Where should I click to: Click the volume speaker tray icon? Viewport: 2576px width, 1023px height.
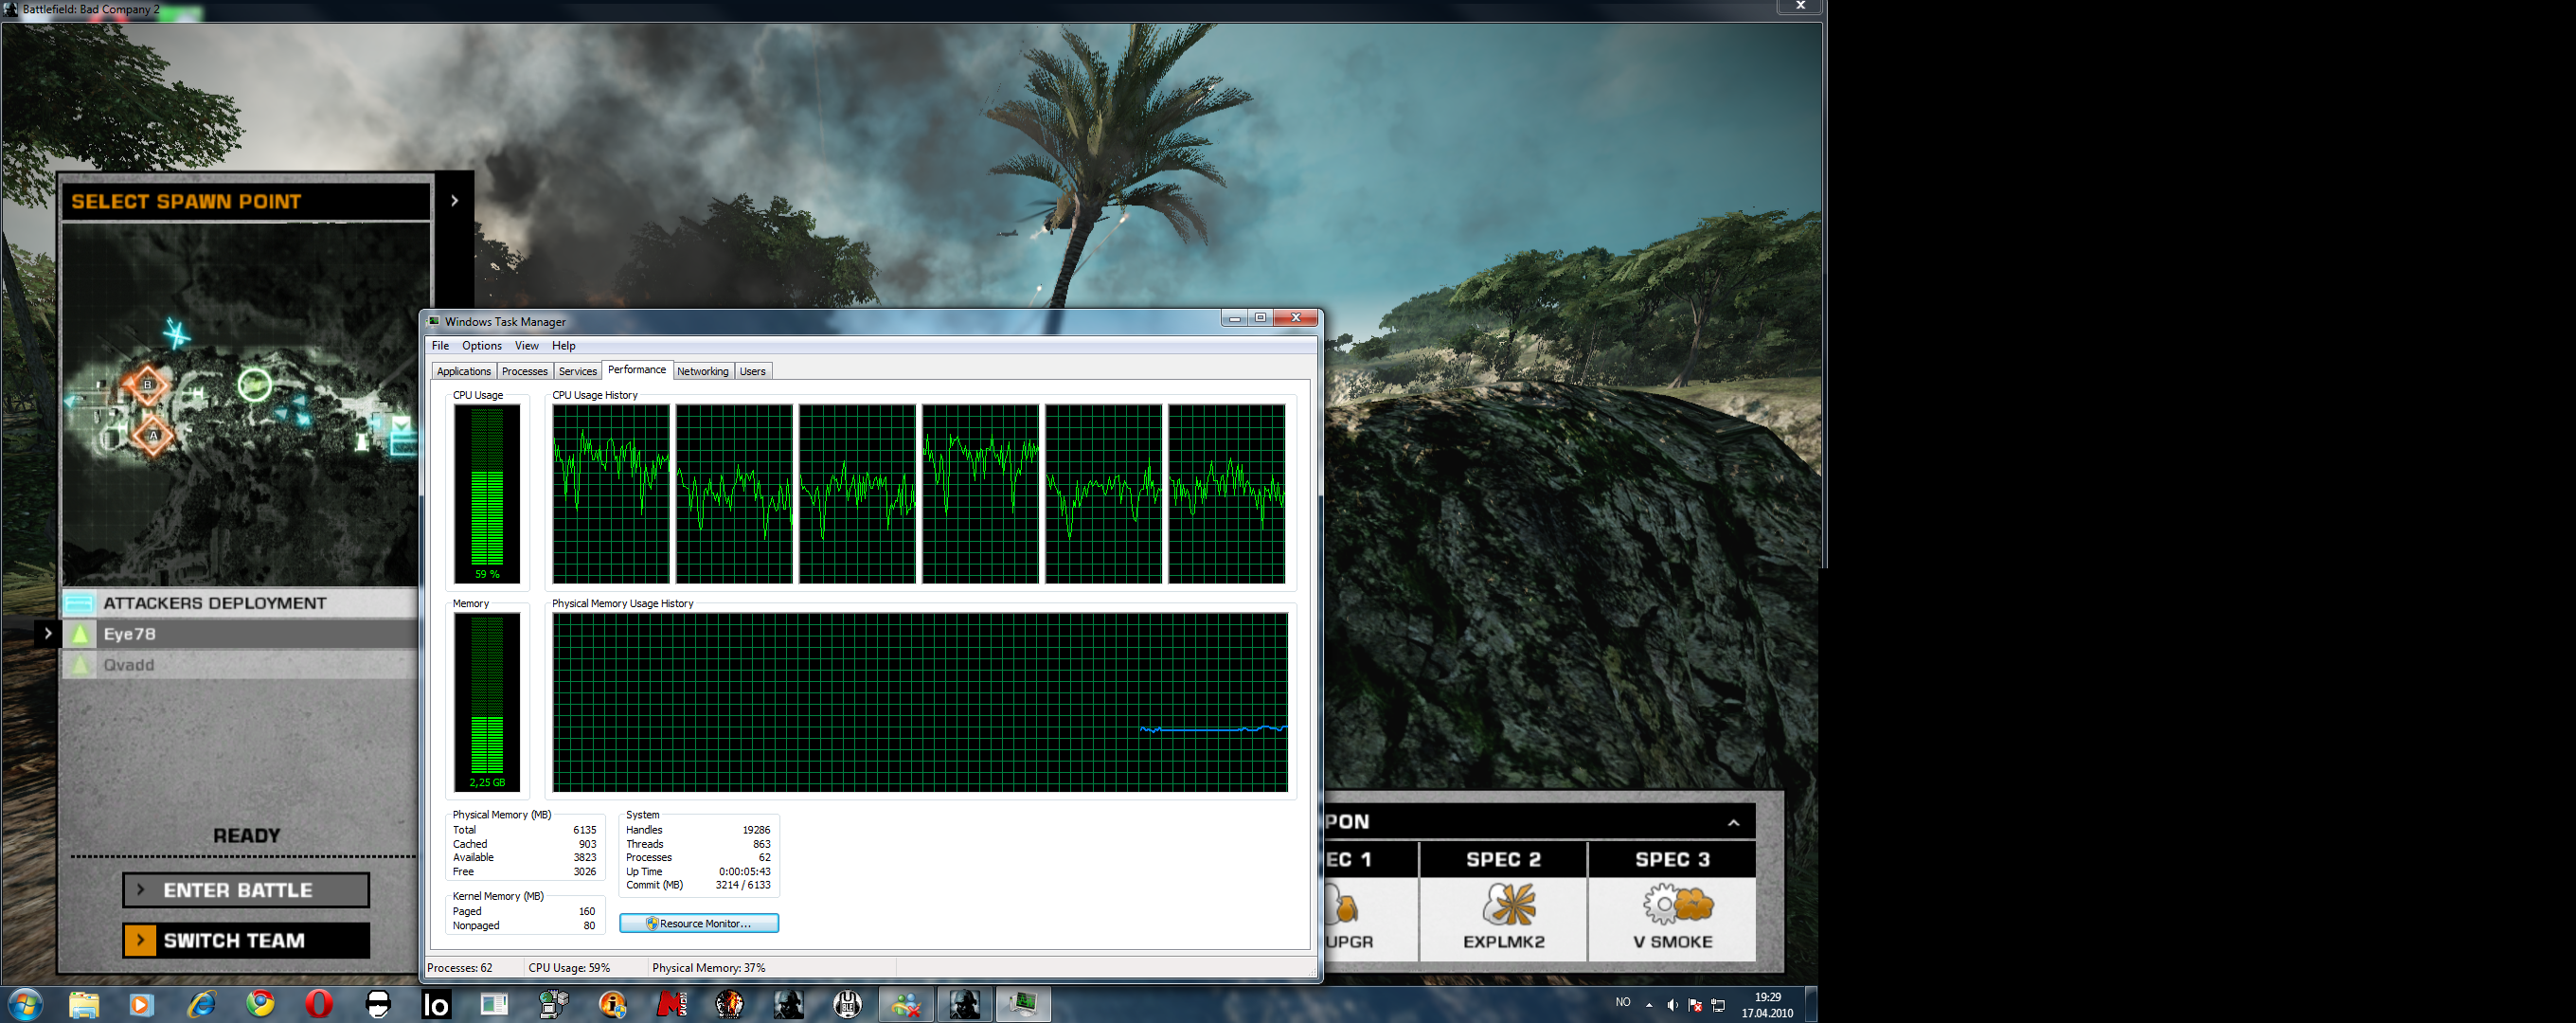pyautogui.click(x=1672, y=1005)
